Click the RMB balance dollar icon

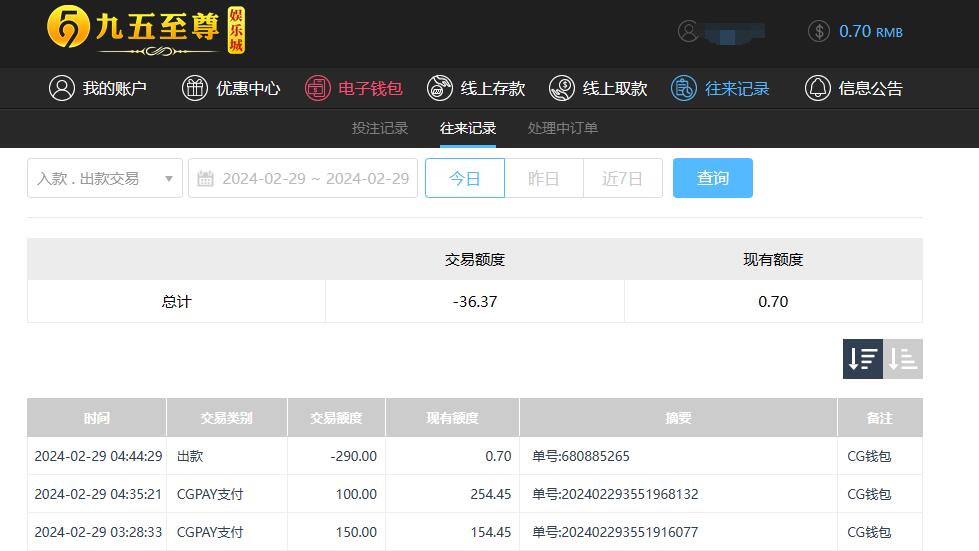point(818,31)
